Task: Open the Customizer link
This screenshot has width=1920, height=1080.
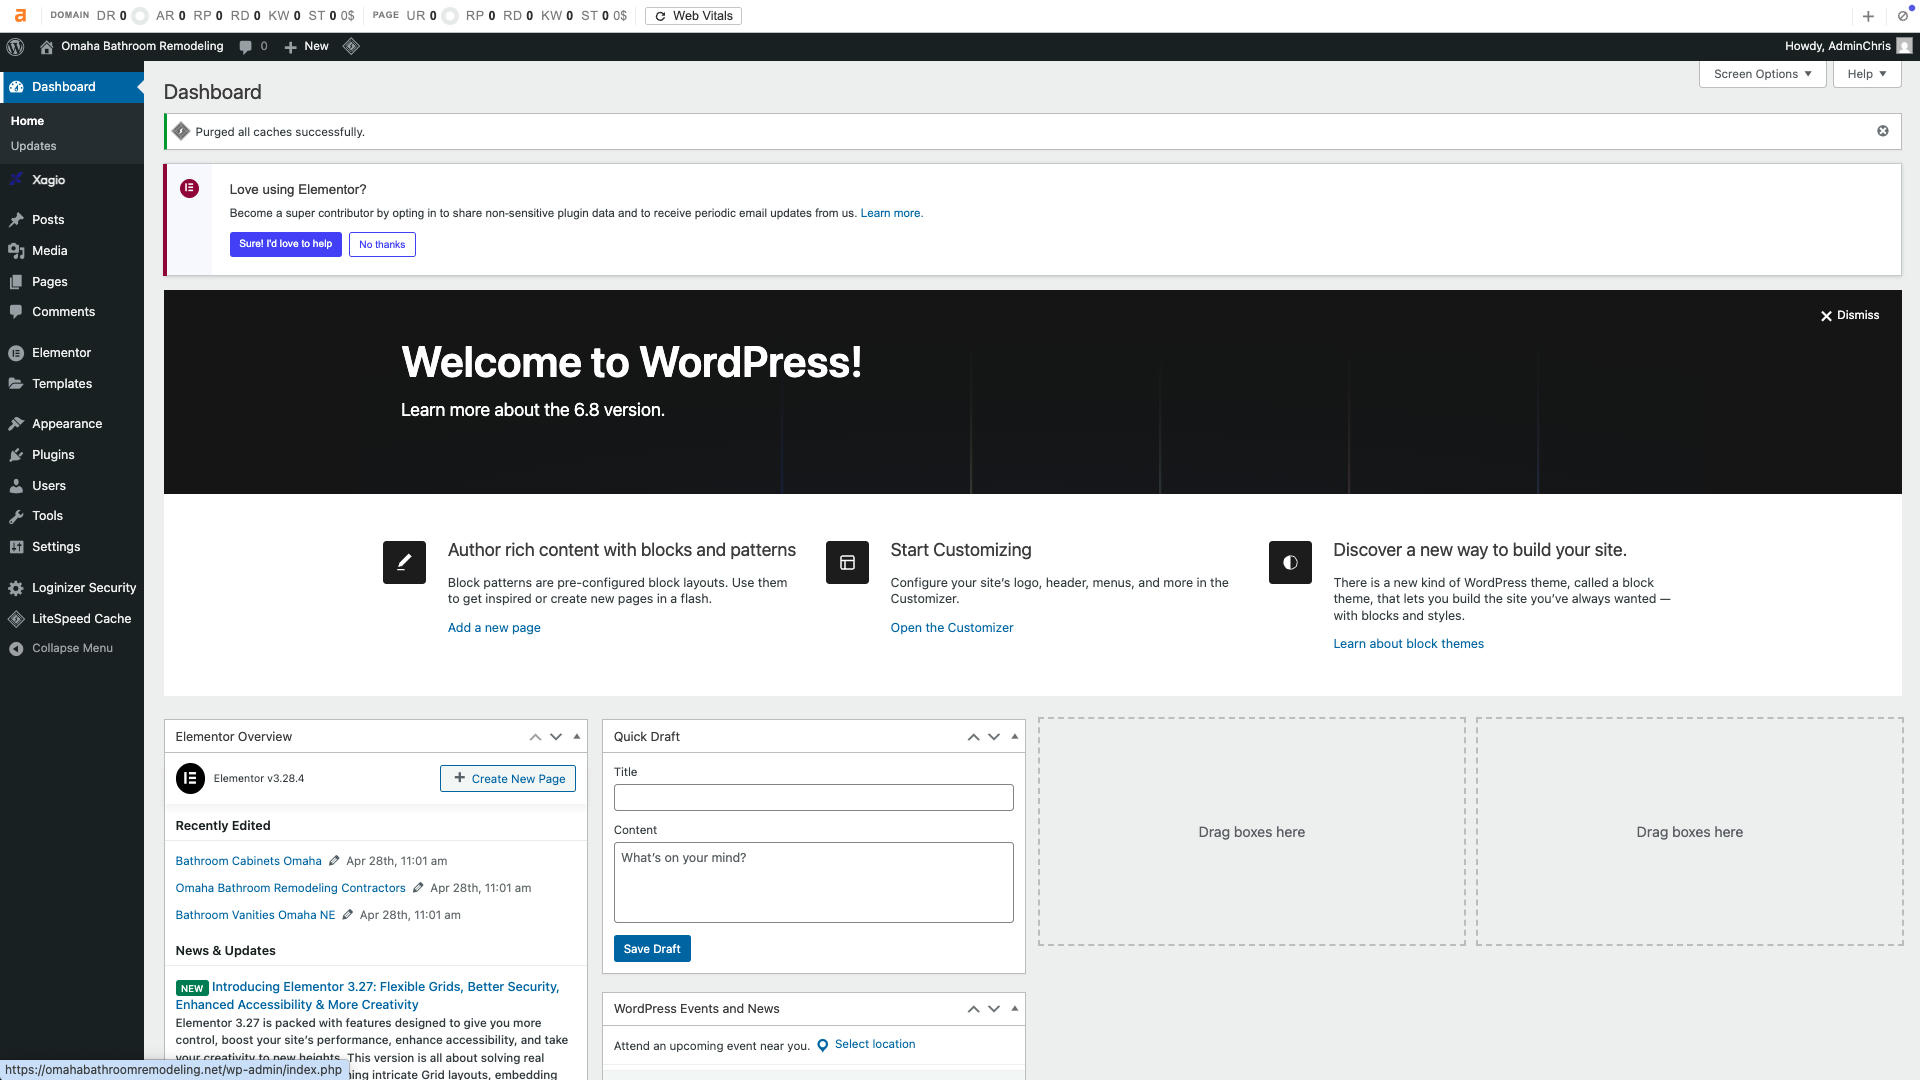Action: [952, 628]
